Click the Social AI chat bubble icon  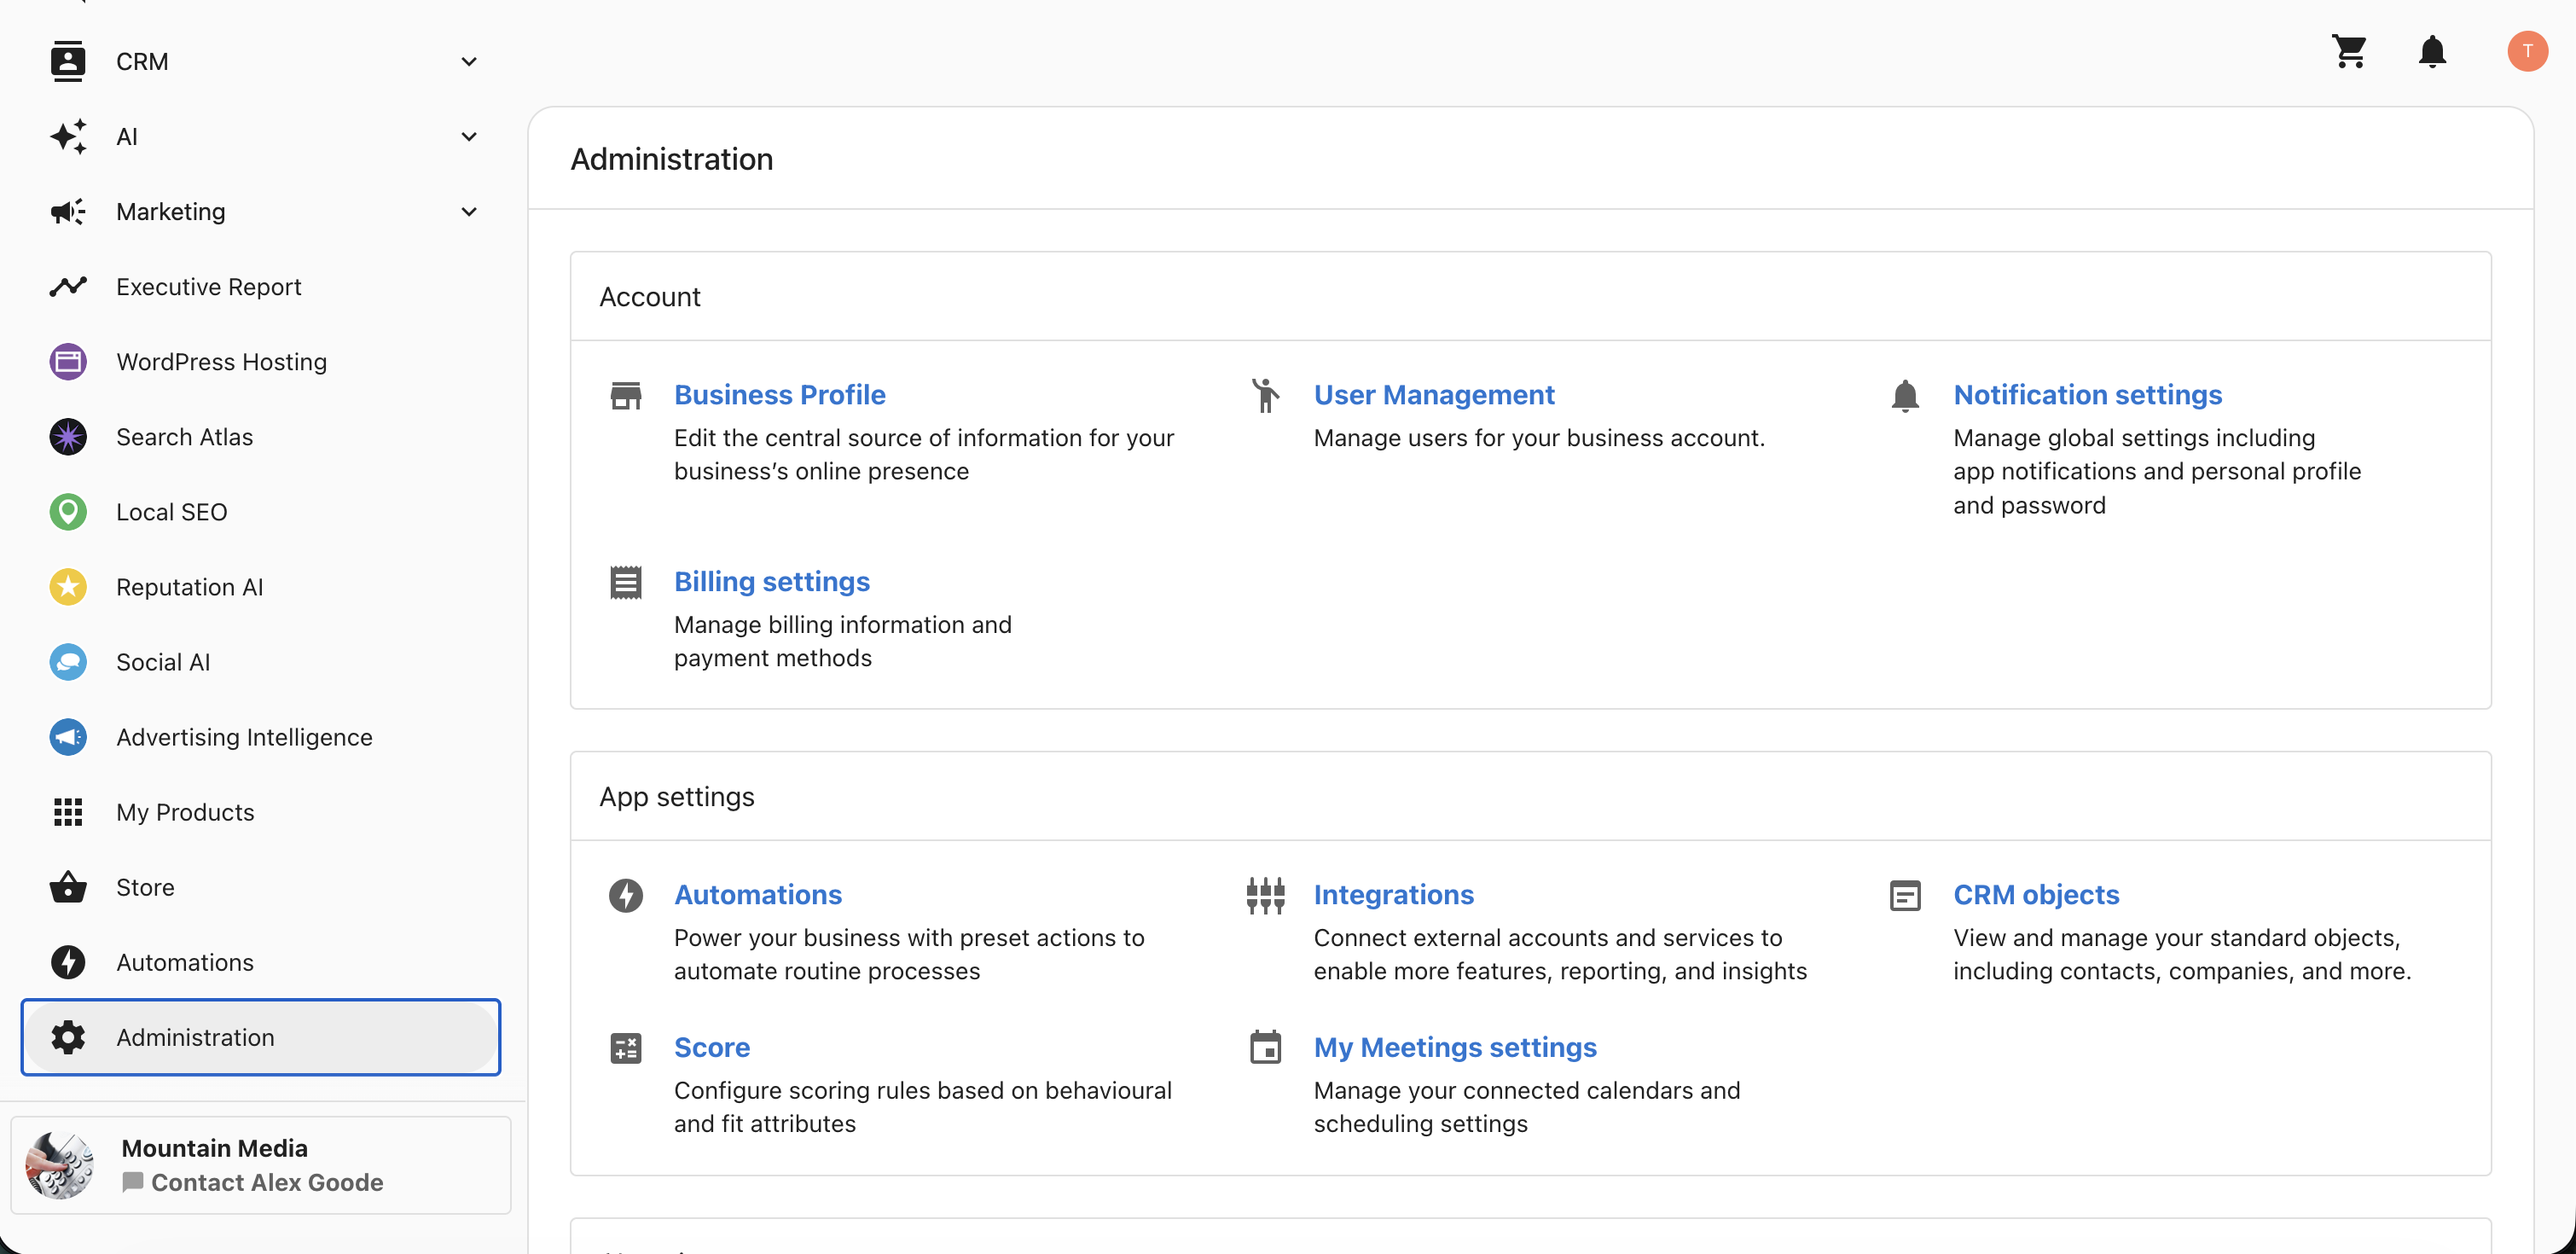(x=68, y=661)
